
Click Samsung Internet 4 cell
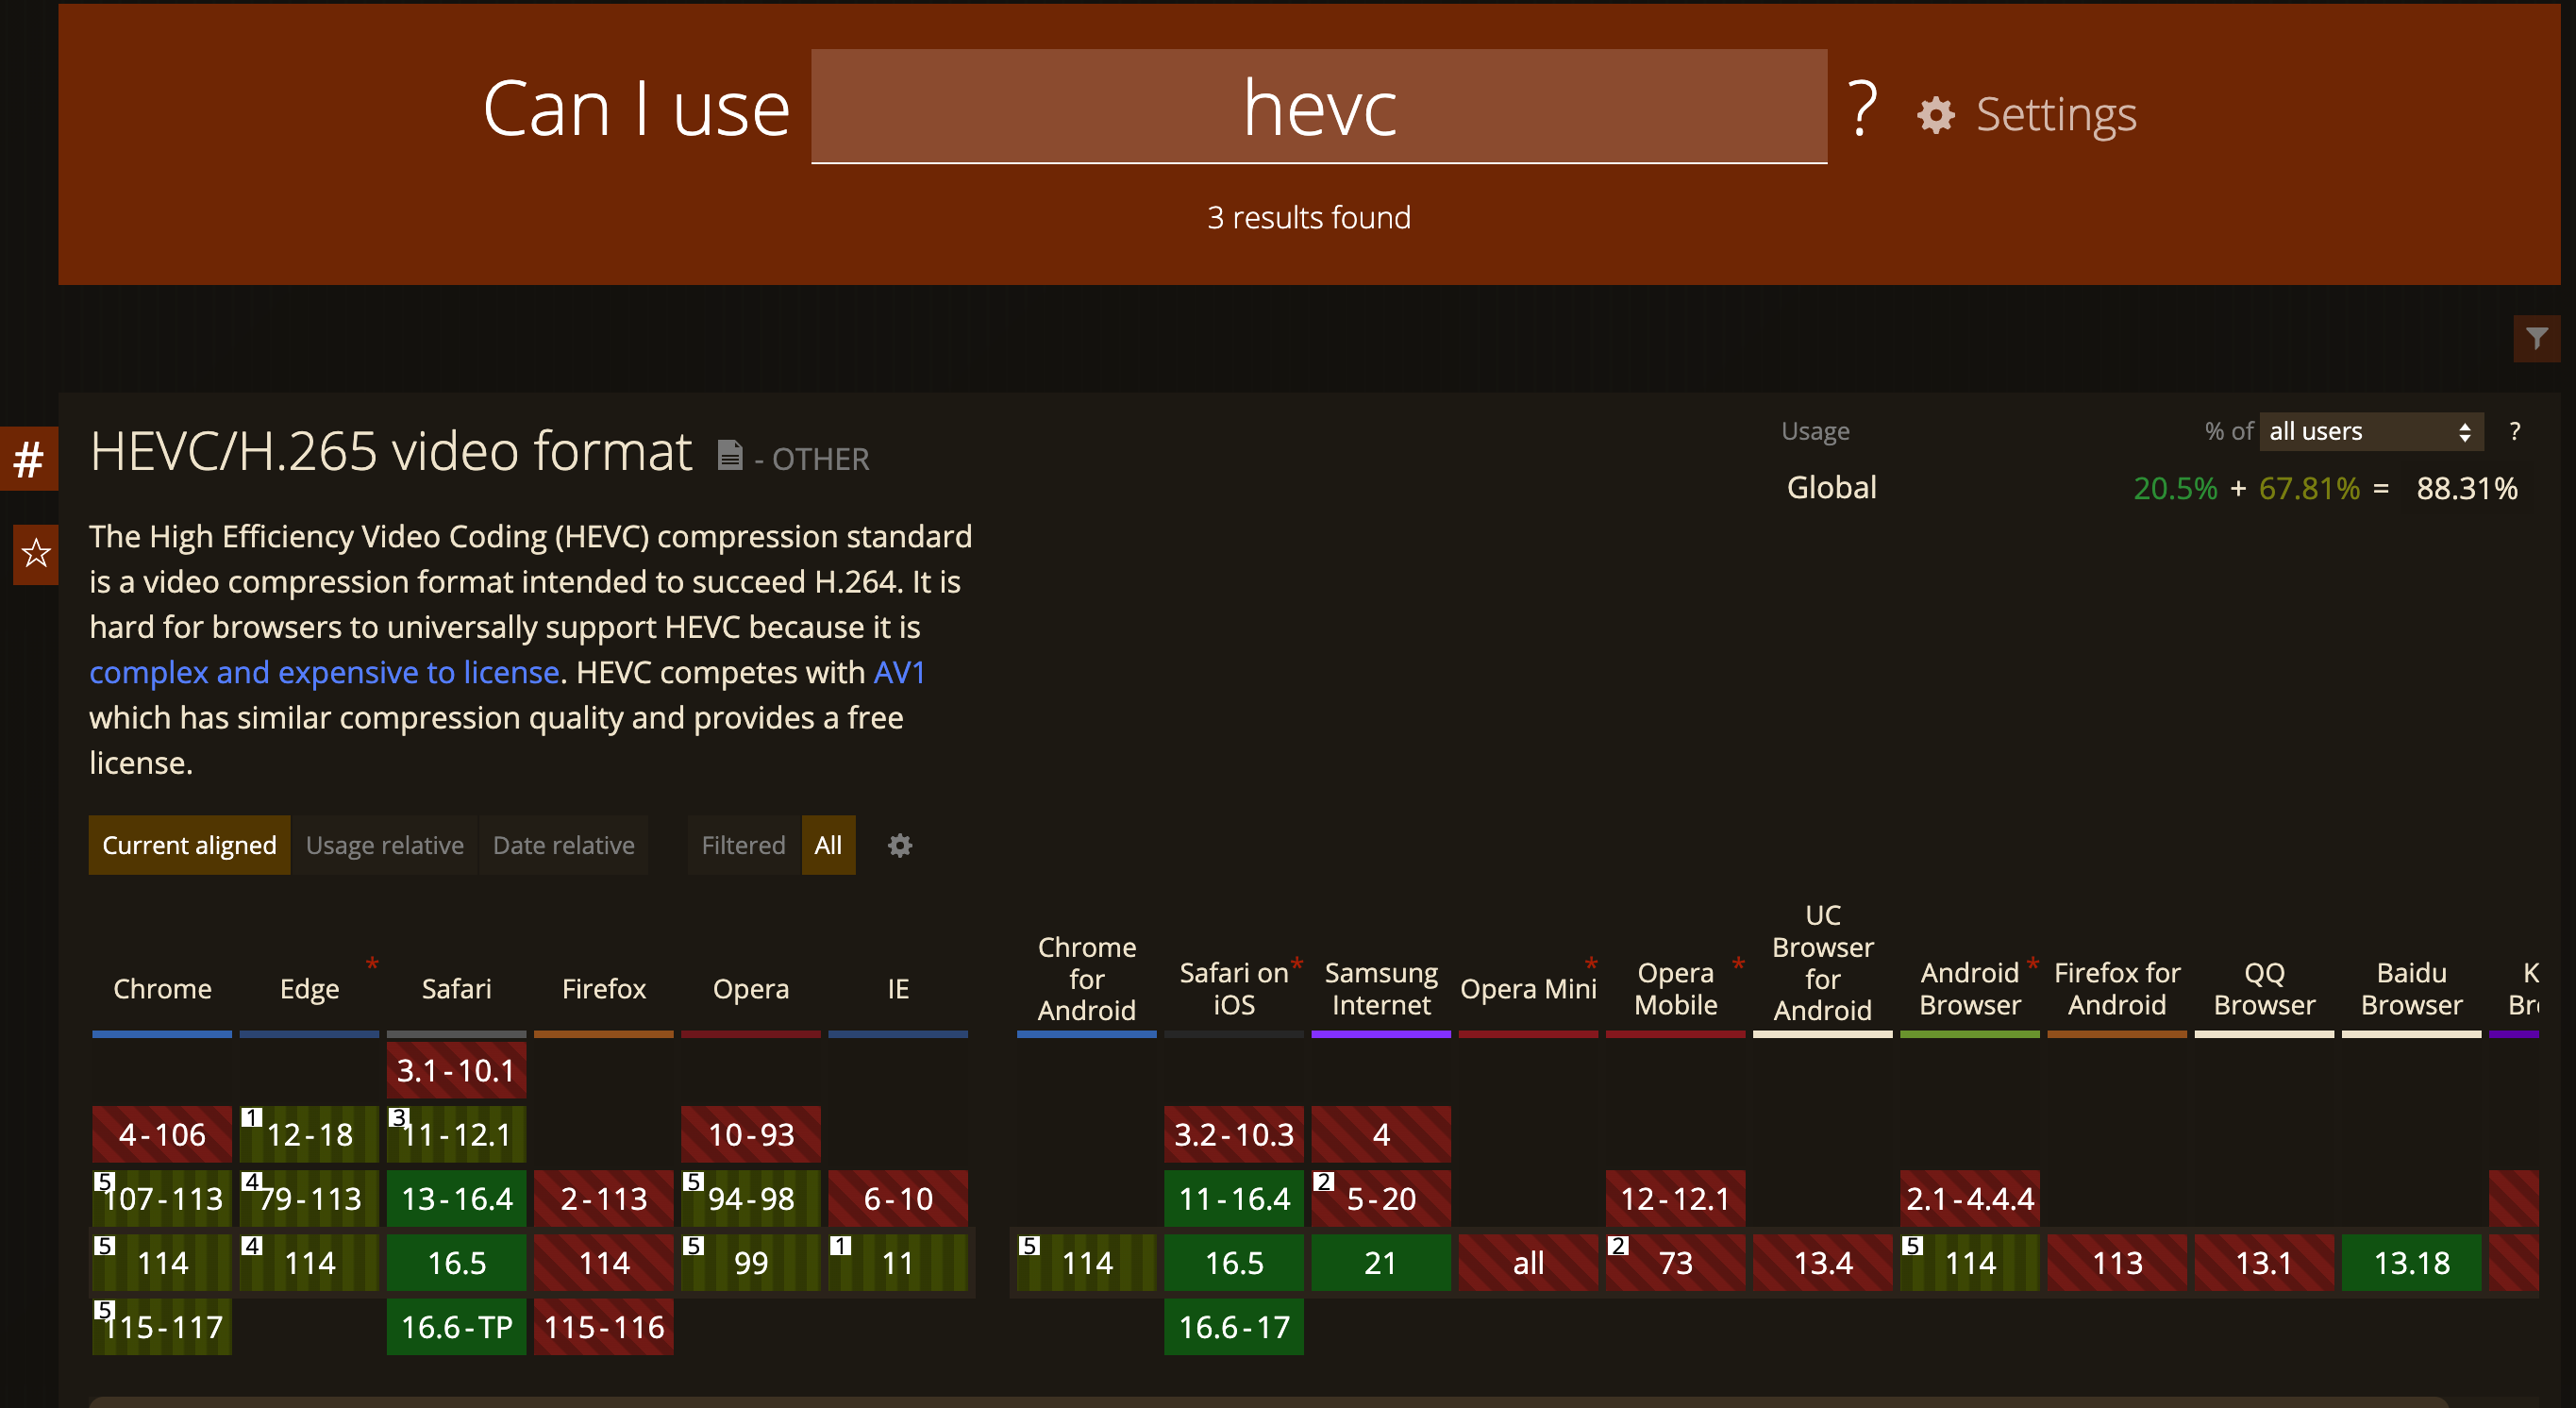point(1381,1134)
